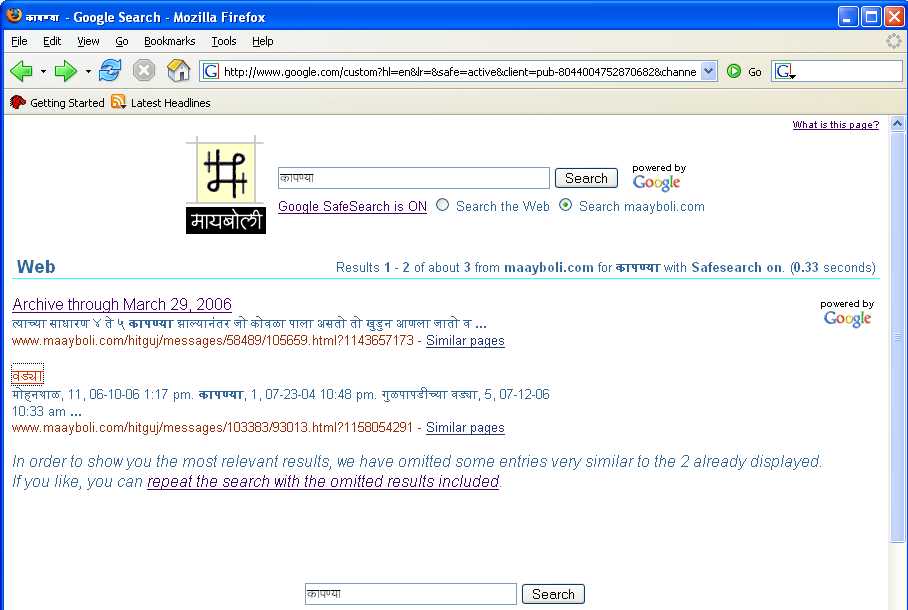Image resolution: width=908 pixels, height=610 pixels.
Task: Click the Latest Headlines bookmark label
Action: tap(171, 103)
